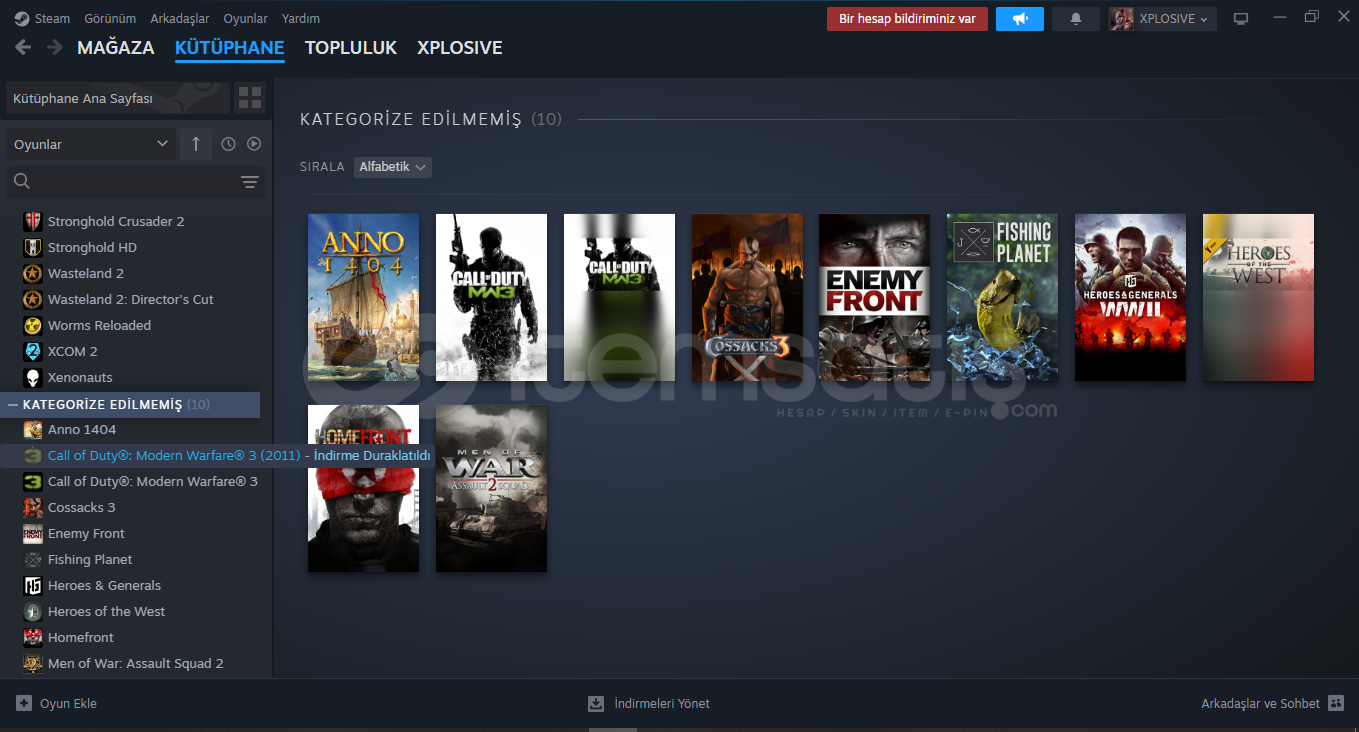Image resolution: width=1359 pixels, height=732 pixels.
Task: Click the Heroes & Generals game icon
Action: [33, 585]
